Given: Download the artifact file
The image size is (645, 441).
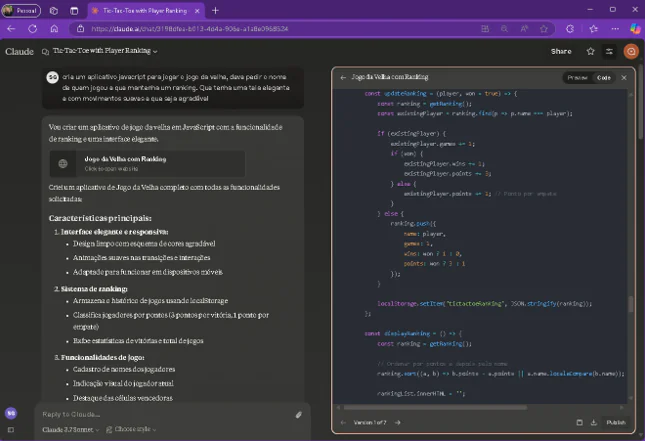Looking at the screenshot, I should click(x=594, y=422).
